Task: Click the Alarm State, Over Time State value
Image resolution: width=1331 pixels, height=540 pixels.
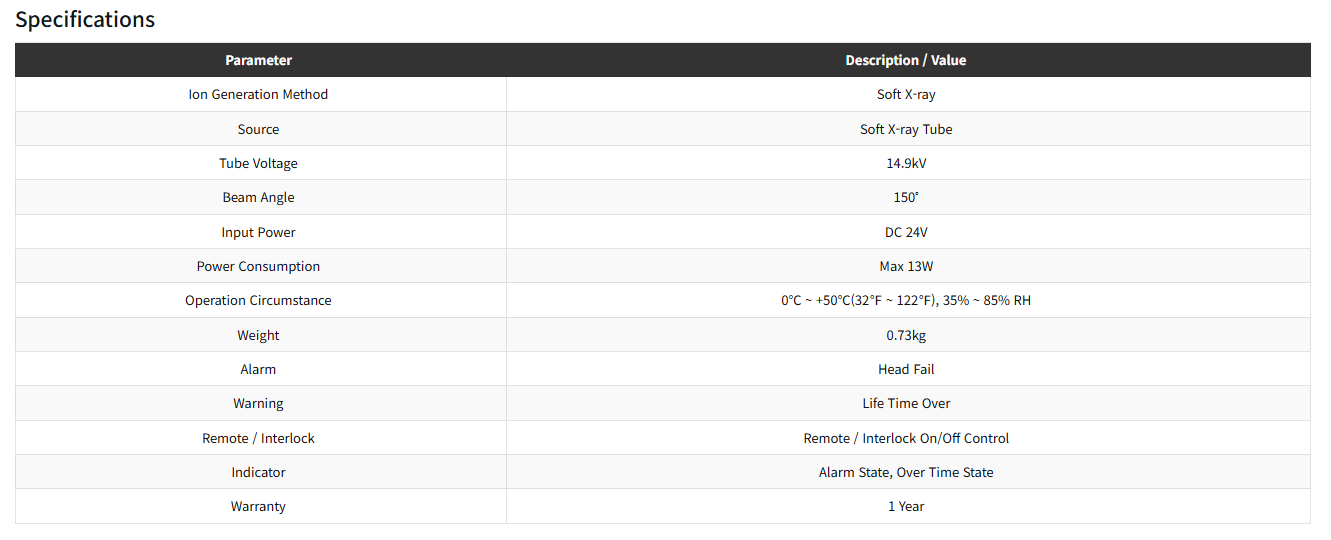Action: (x=906, y=472)
